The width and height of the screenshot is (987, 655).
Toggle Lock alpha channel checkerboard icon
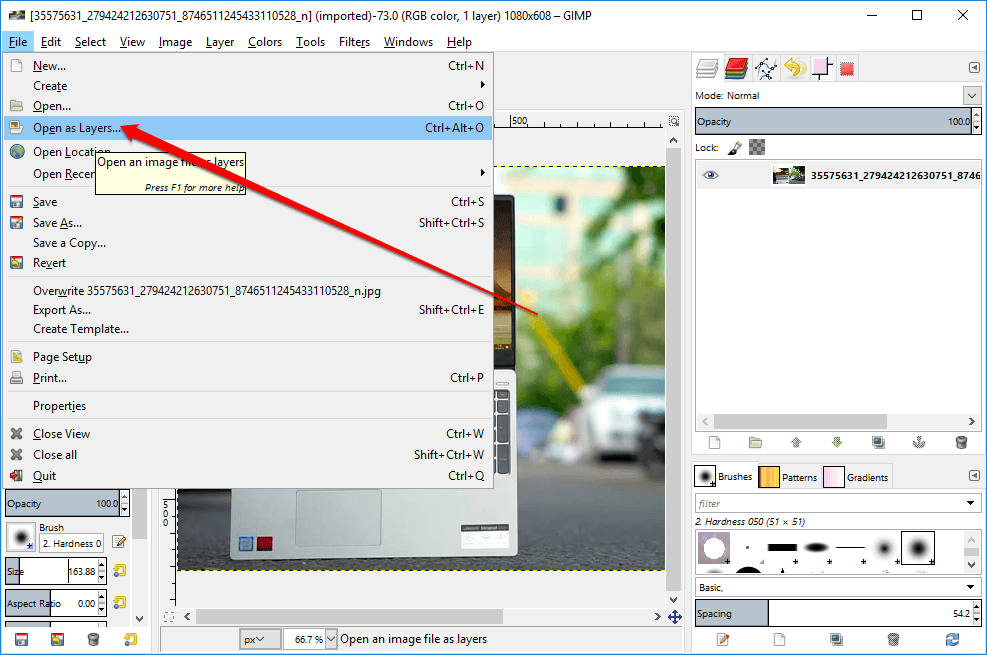pos(757,147)
